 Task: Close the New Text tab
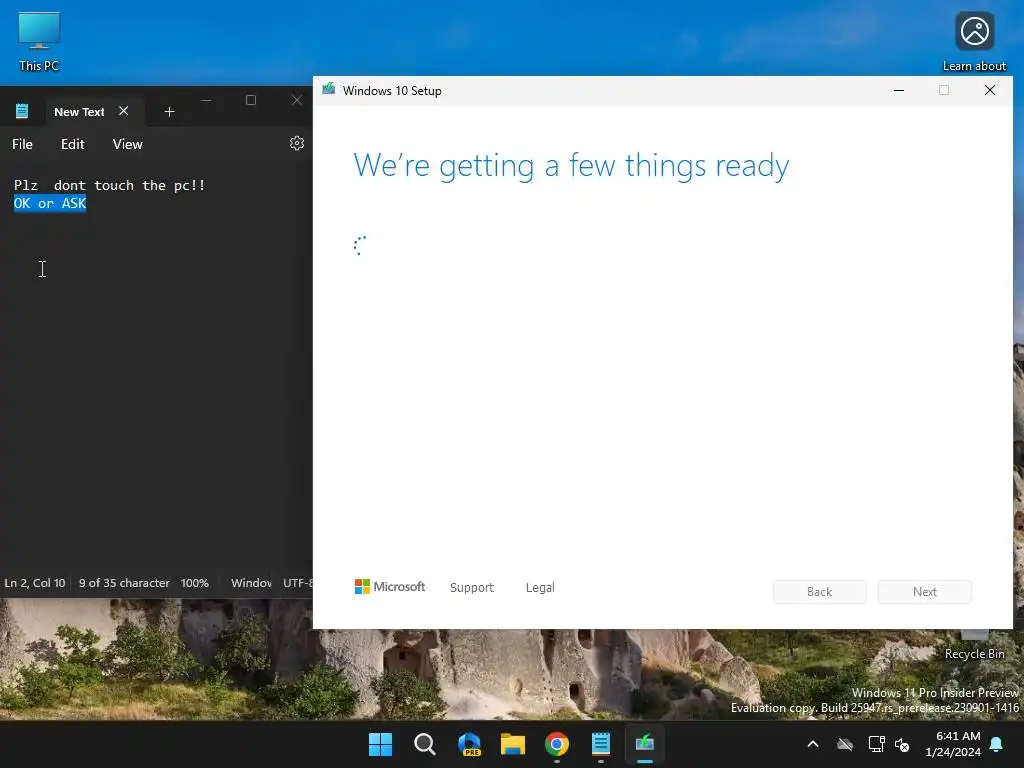(123, 111)
